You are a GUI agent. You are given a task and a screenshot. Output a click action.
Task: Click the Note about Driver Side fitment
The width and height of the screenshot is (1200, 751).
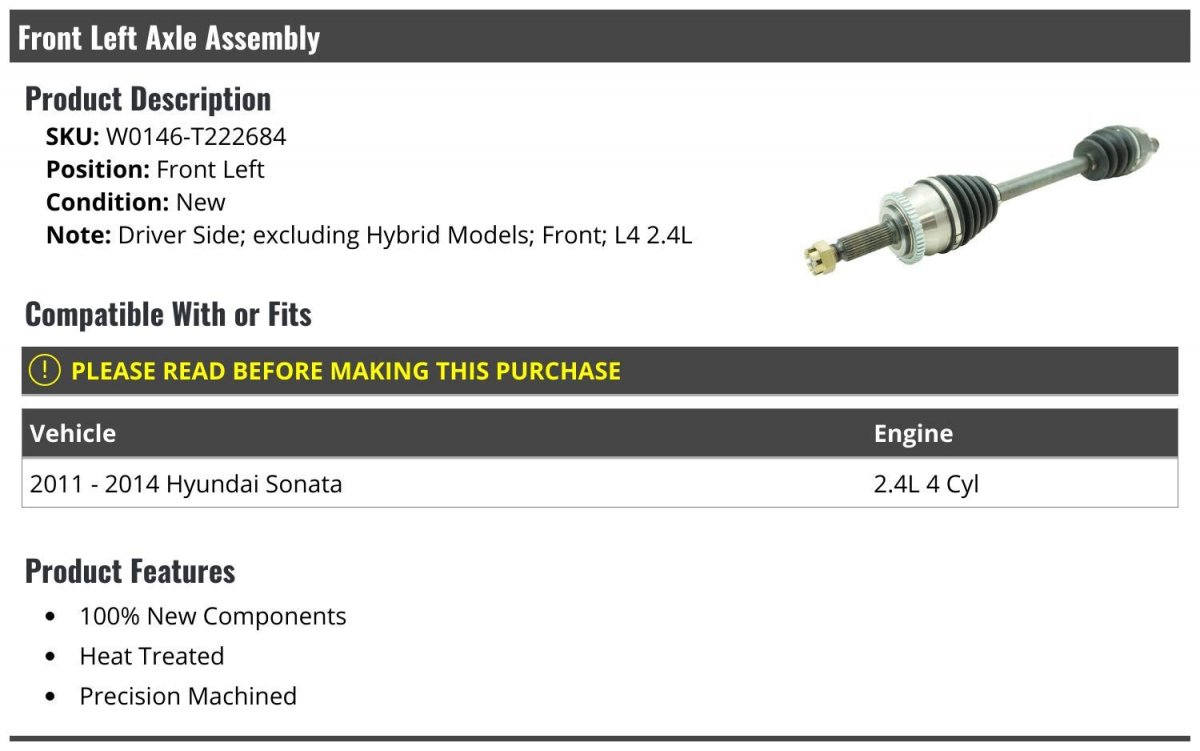(369, 235)
